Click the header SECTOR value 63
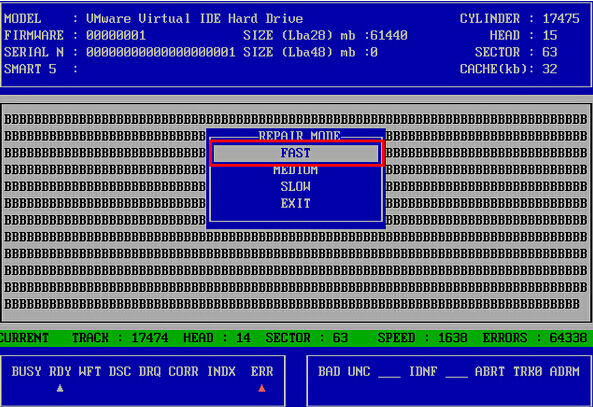 [x=550, y=52]
